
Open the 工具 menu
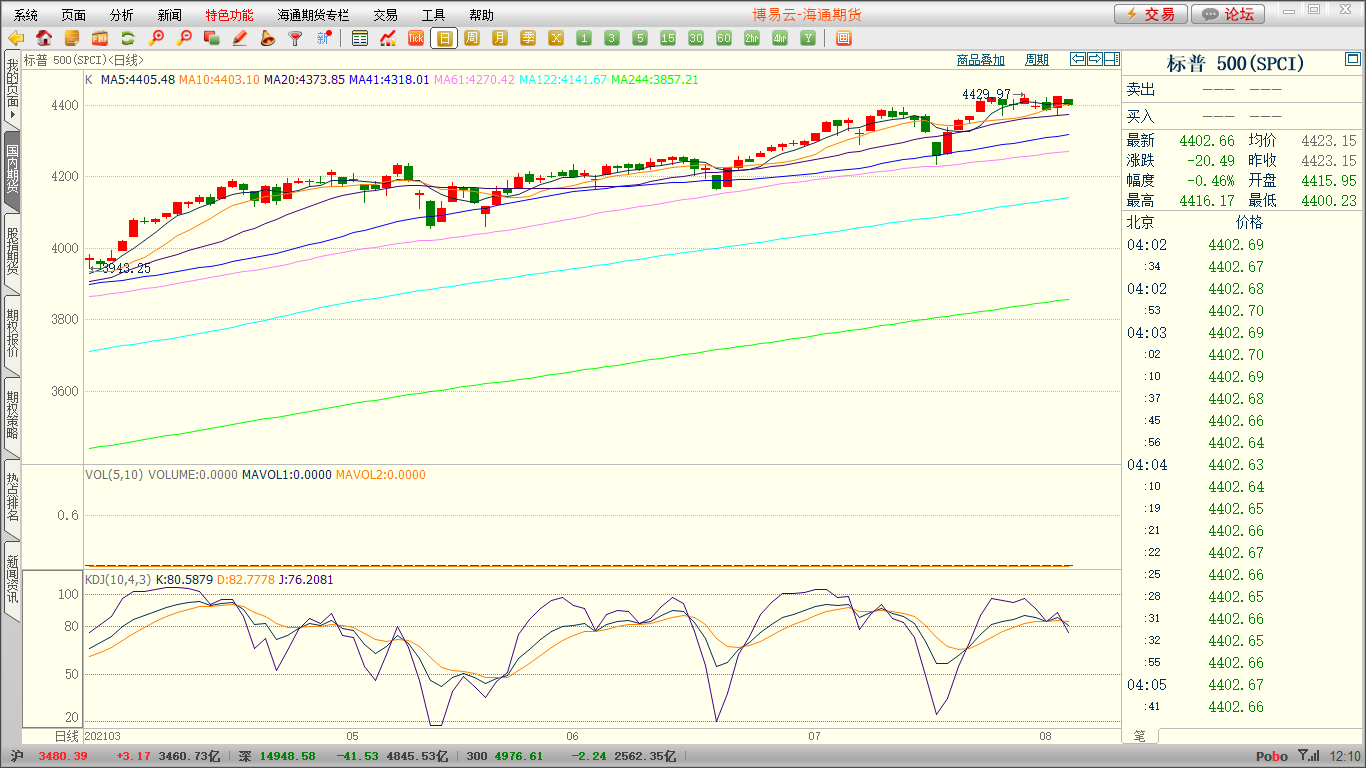[433, 15]
